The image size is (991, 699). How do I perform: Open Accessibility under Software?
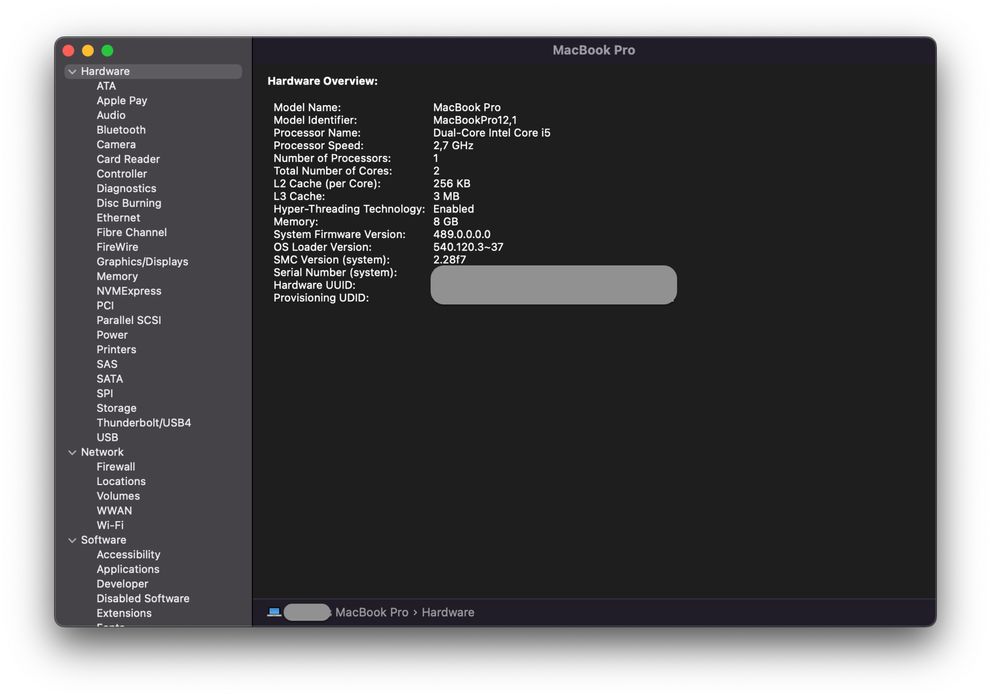128,554
